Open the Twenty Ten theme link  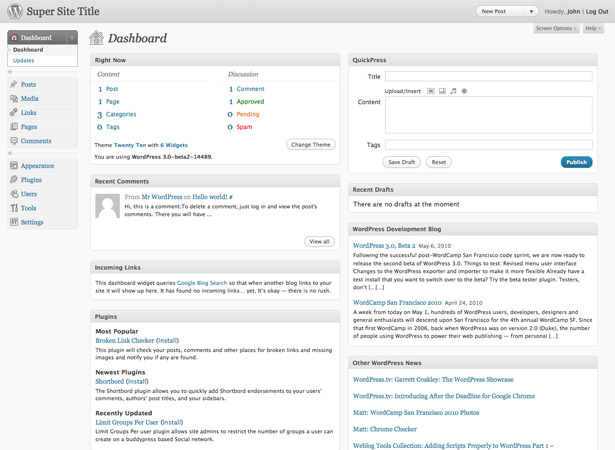click(x=130, y=145)
